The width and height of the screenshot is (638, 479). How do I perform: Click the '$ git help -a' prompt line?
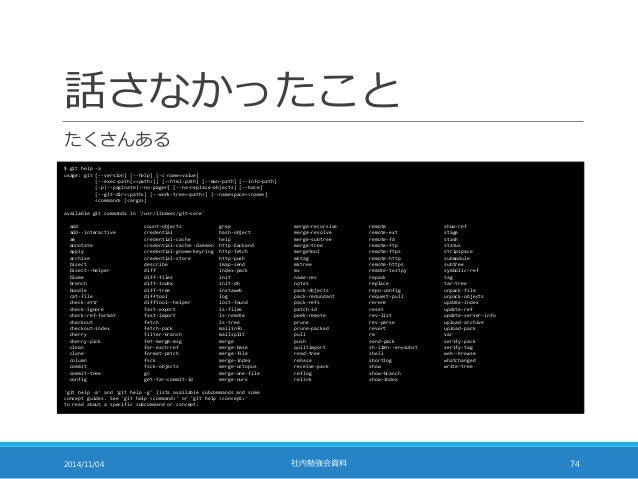(x=82, y=168)
